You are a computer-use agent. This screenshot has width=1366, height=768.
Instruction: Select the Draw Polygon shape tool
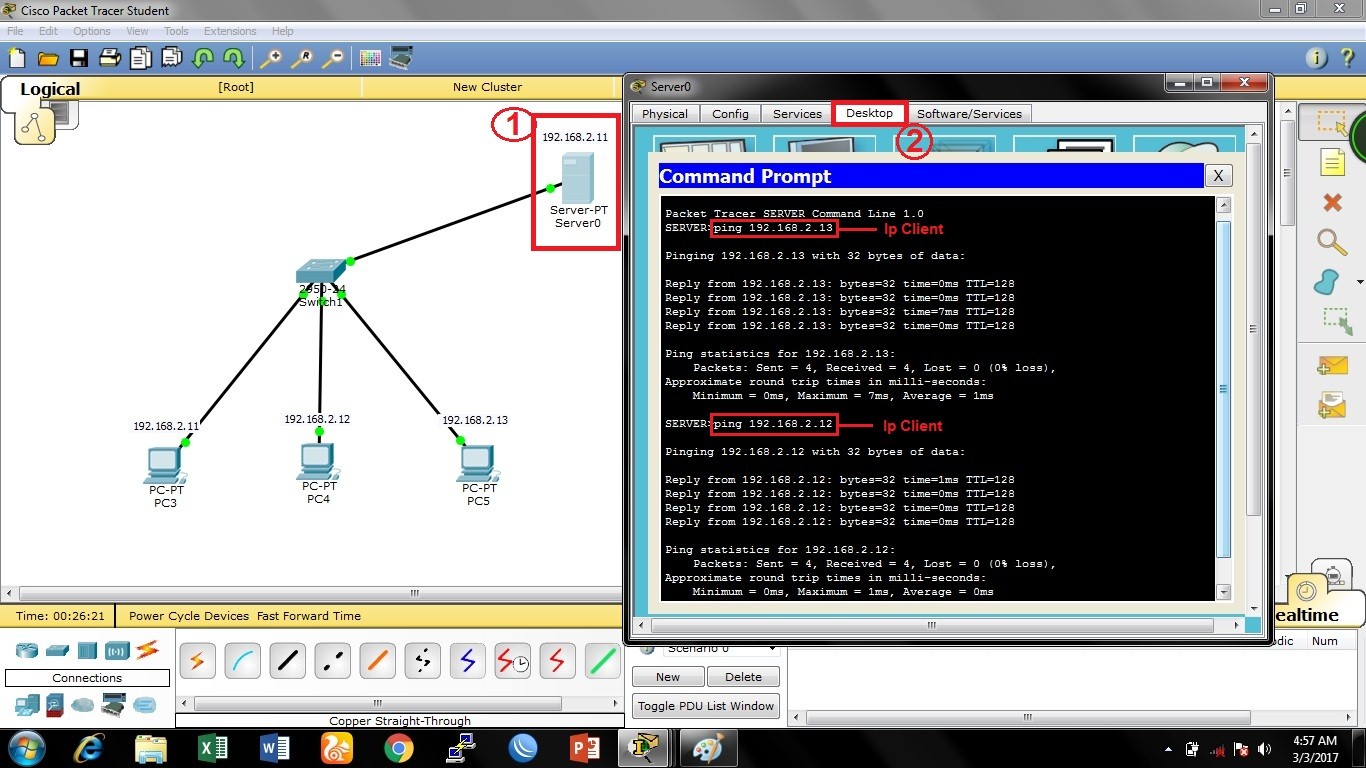[1327, 282]
